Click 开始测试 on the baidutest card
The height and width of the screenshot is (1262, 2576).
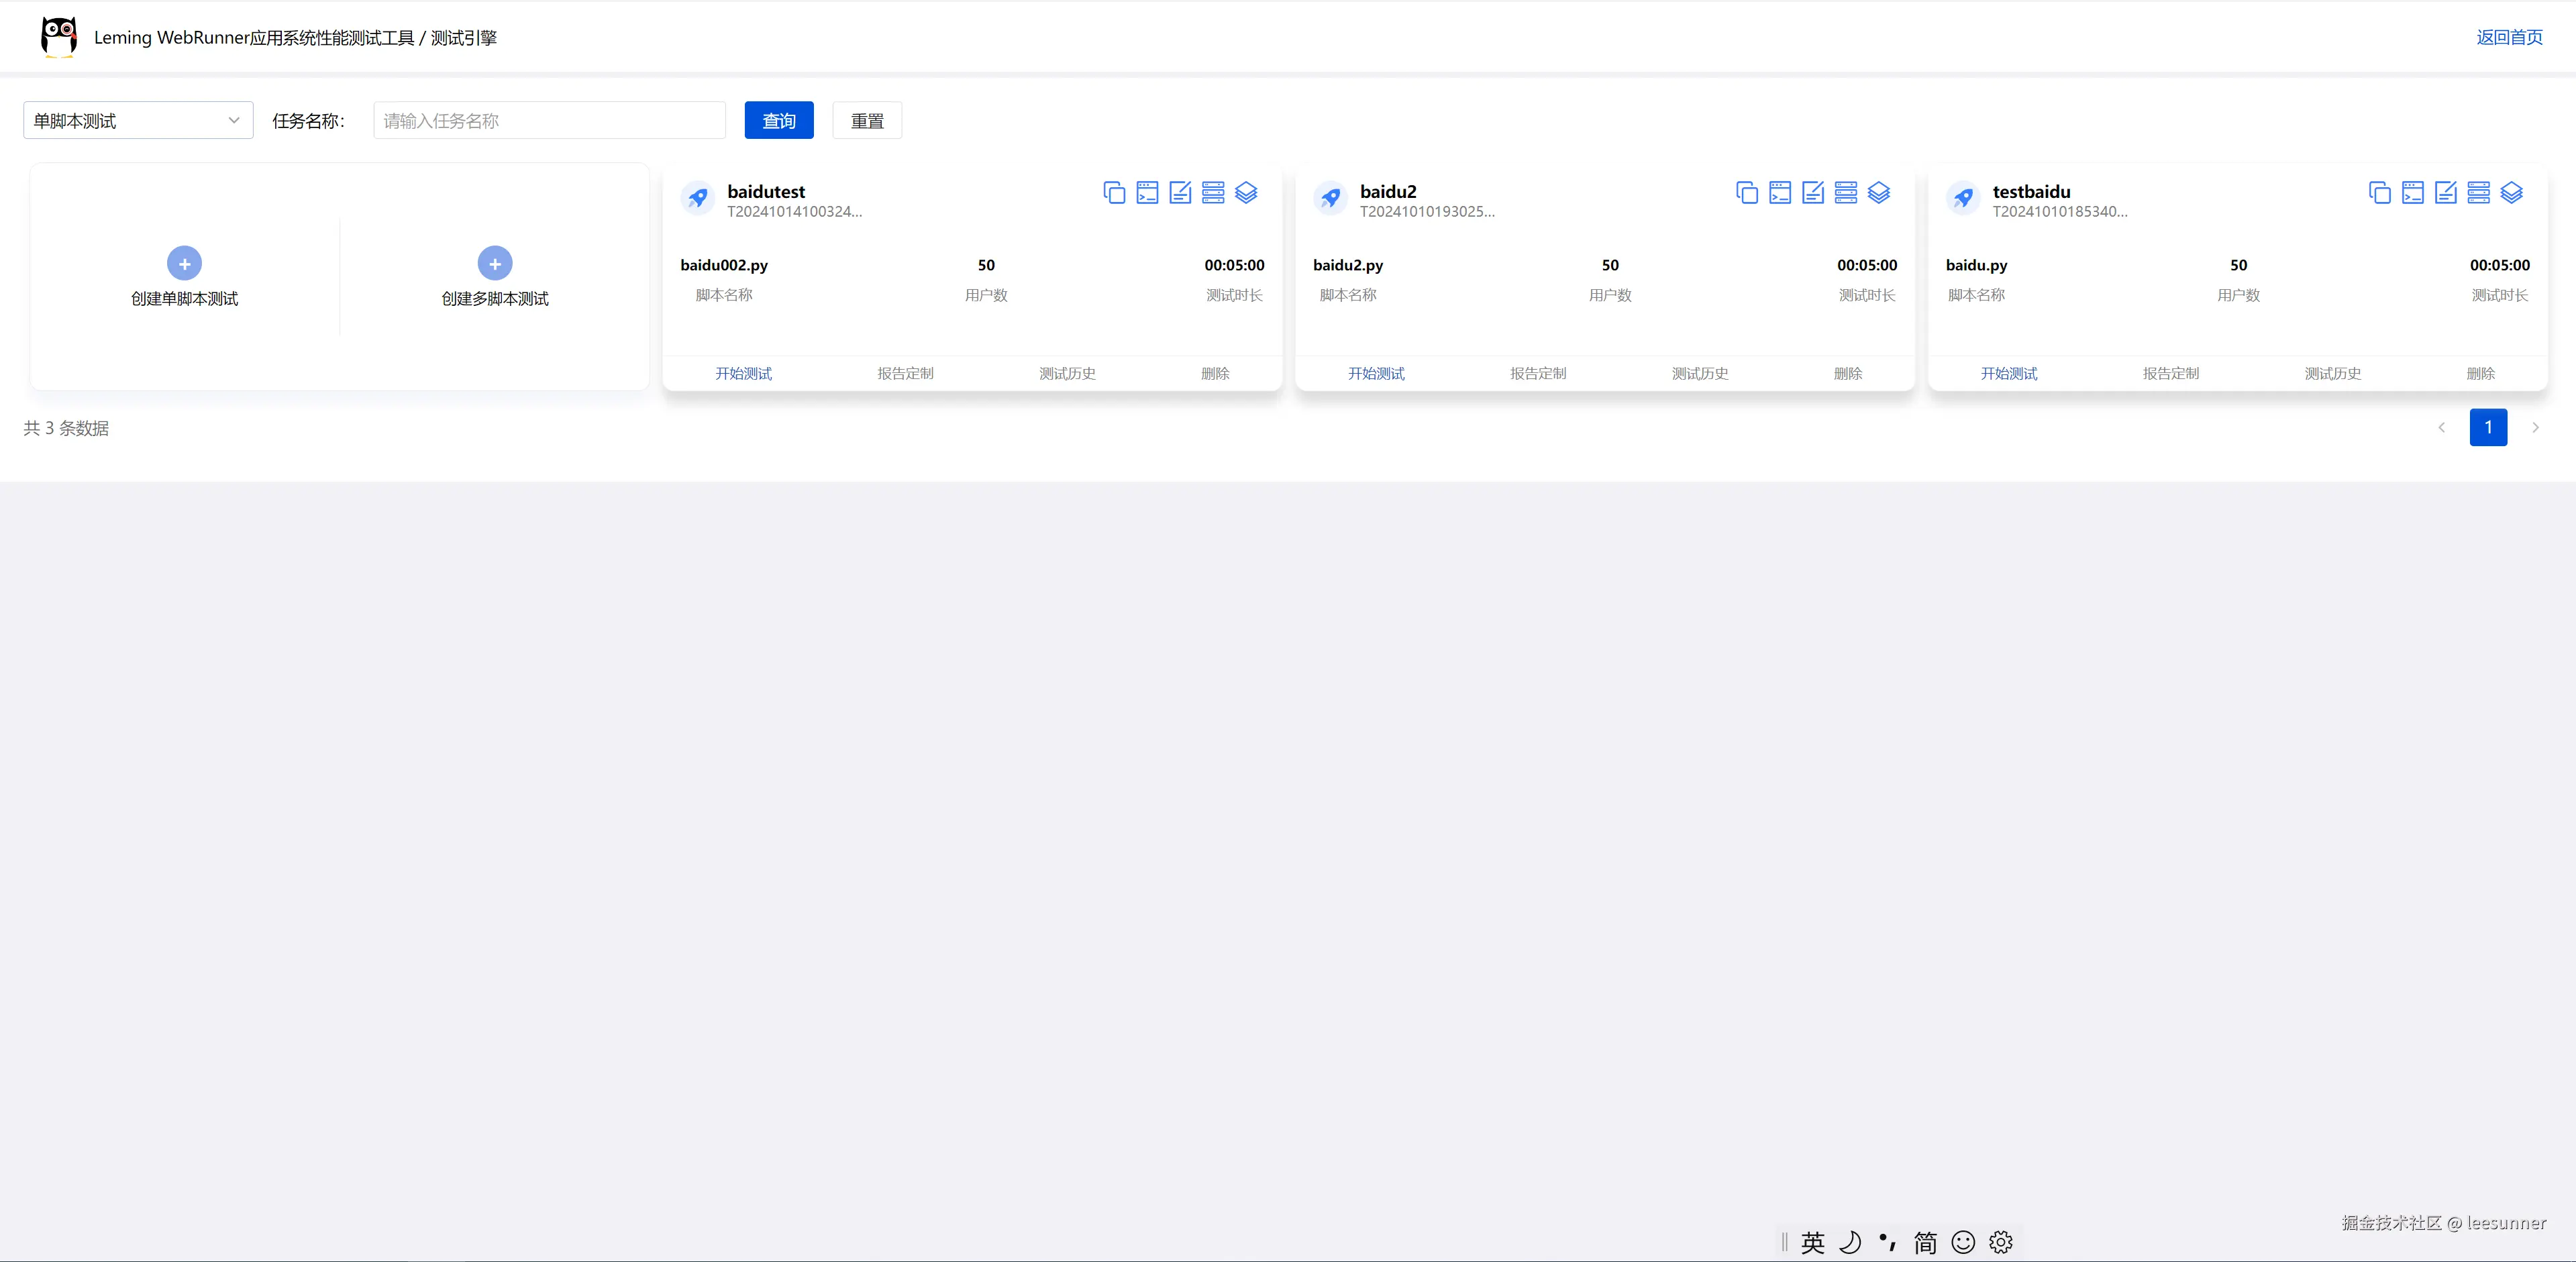point(743,374)
